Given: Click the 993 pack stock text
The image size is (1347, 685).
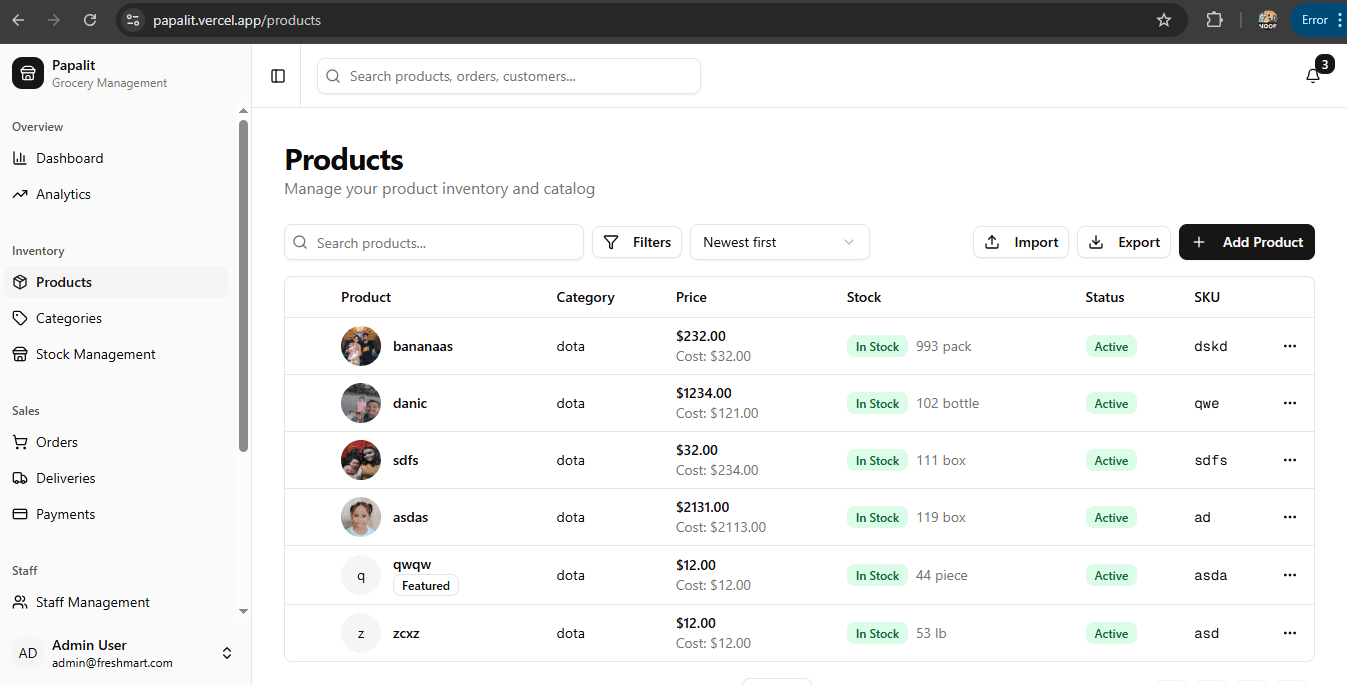Looking at the screenshot, I should pos(944,346).
